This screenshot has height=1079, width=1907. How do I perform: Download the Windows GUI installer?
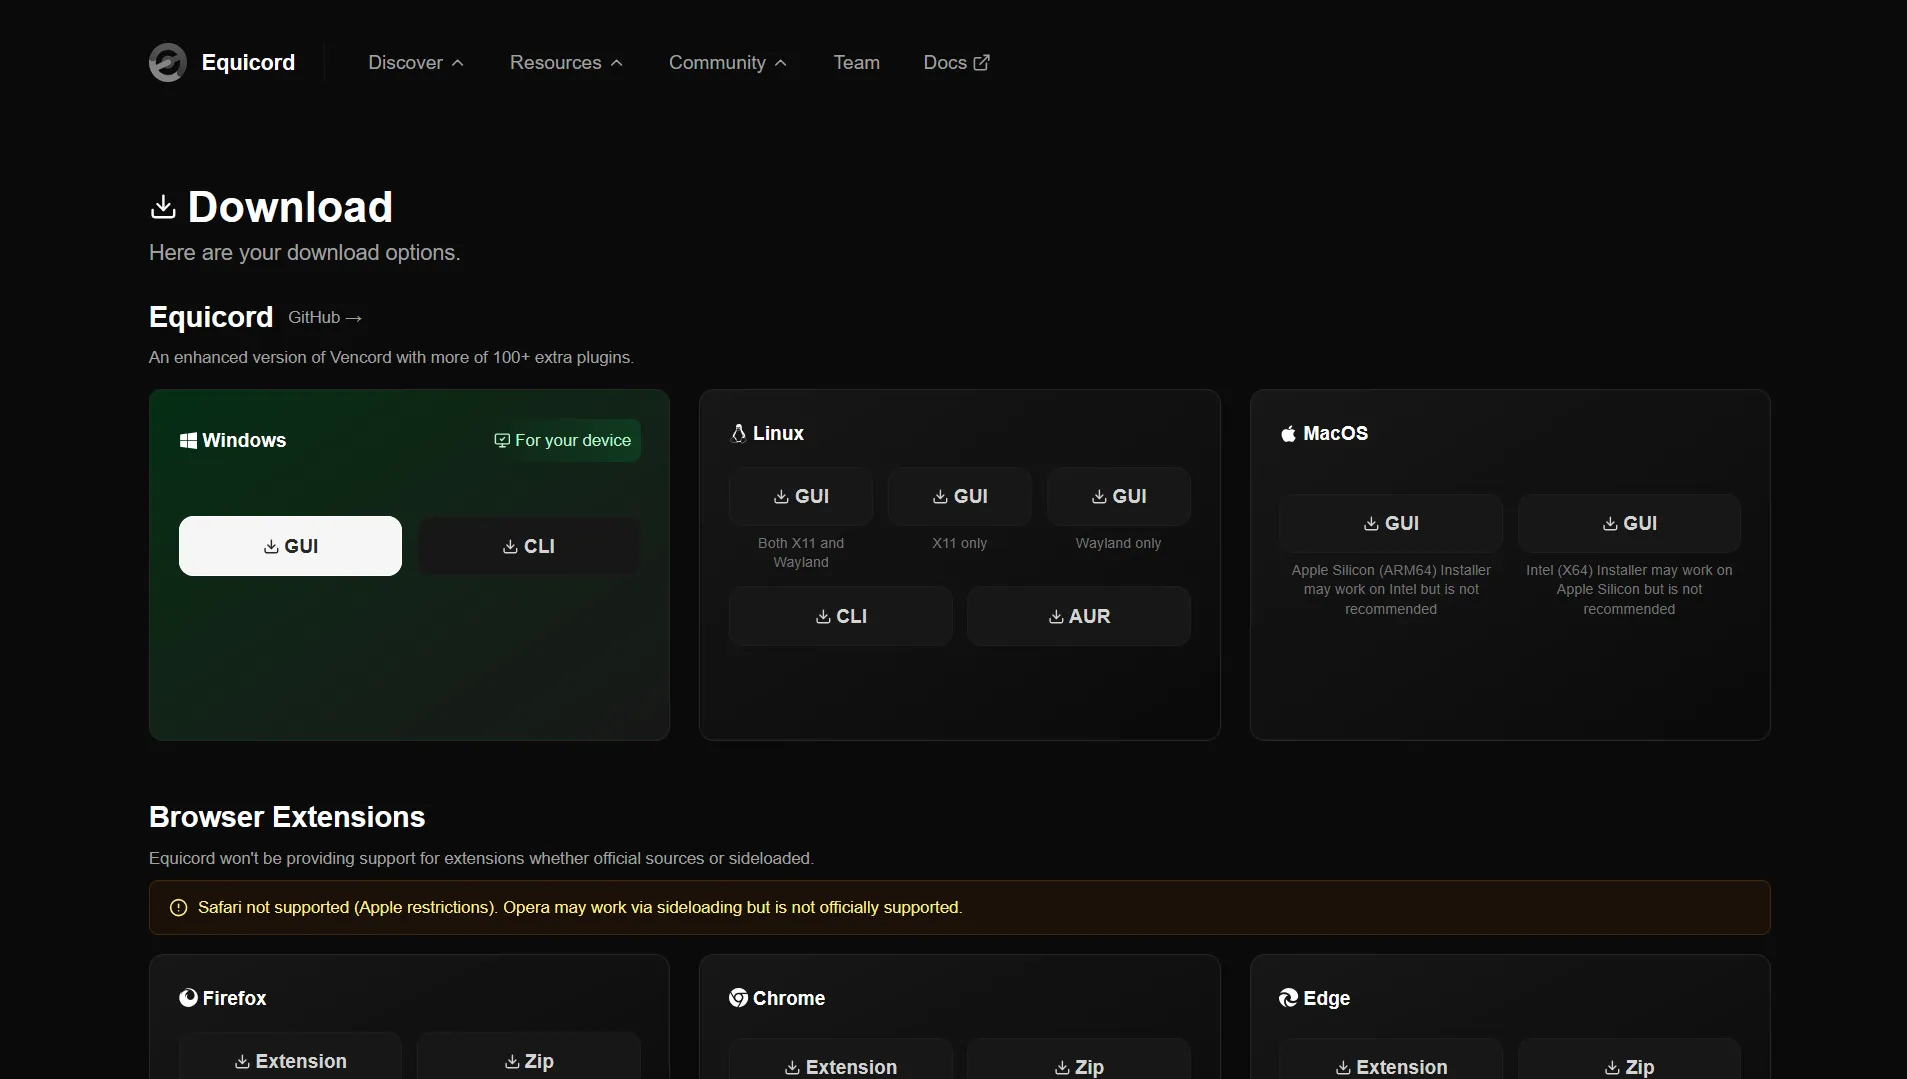[290, 546]
